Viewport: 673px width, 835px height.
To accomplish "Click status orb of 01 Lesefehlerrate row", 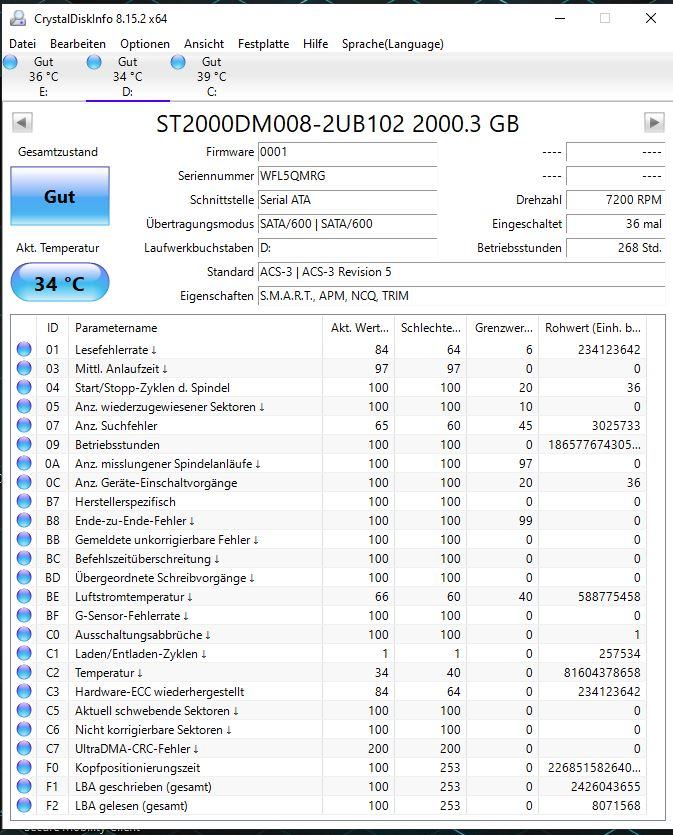I will click(x=24, y=349).
